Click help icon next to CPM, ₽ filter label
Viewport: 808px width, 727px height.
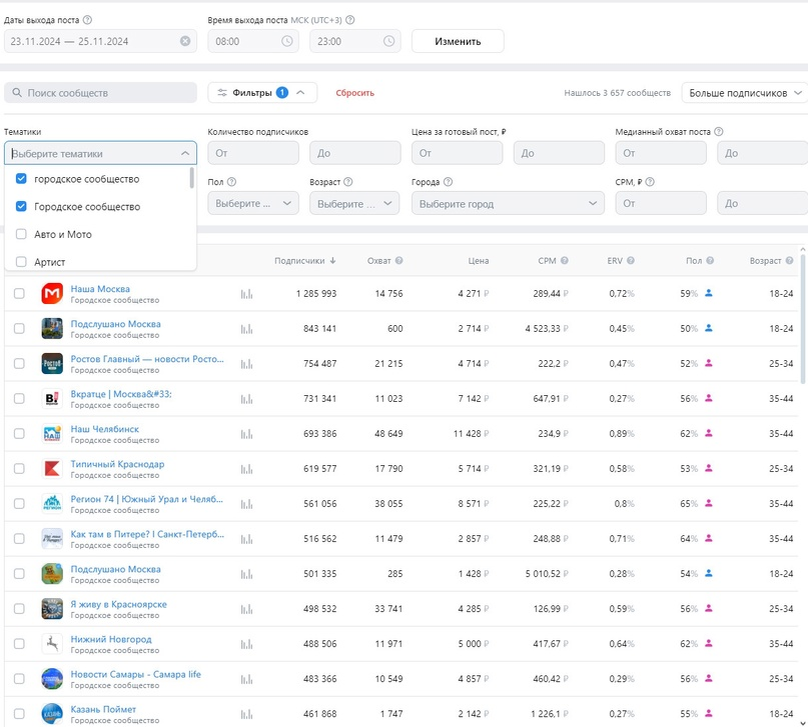click(650, 182)
